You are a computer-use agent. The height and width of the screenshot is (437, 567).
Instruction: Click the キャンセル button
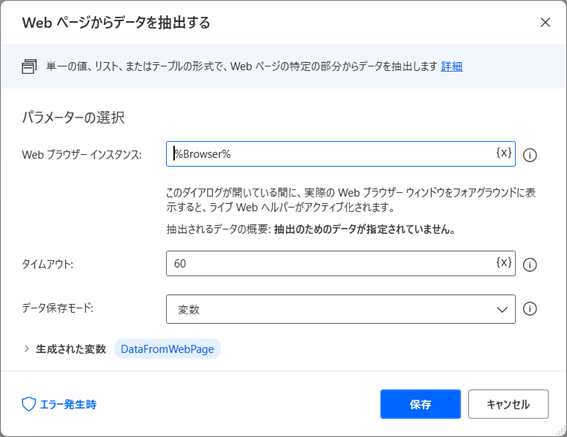click(508, 404)
